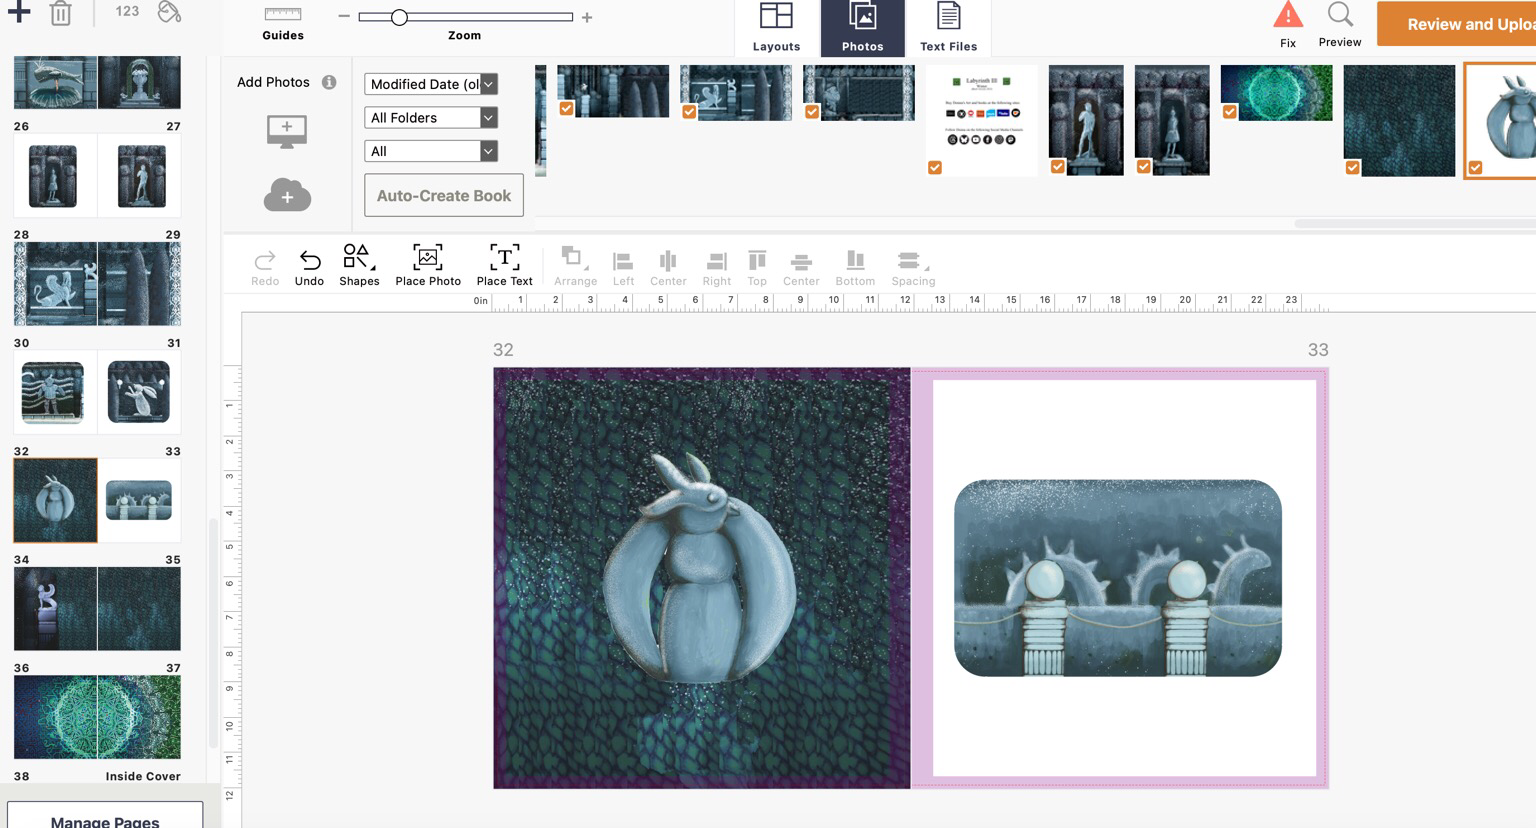Click the zoom in plus icon
Screen dimensions: 1536x828
click(587, 17)
